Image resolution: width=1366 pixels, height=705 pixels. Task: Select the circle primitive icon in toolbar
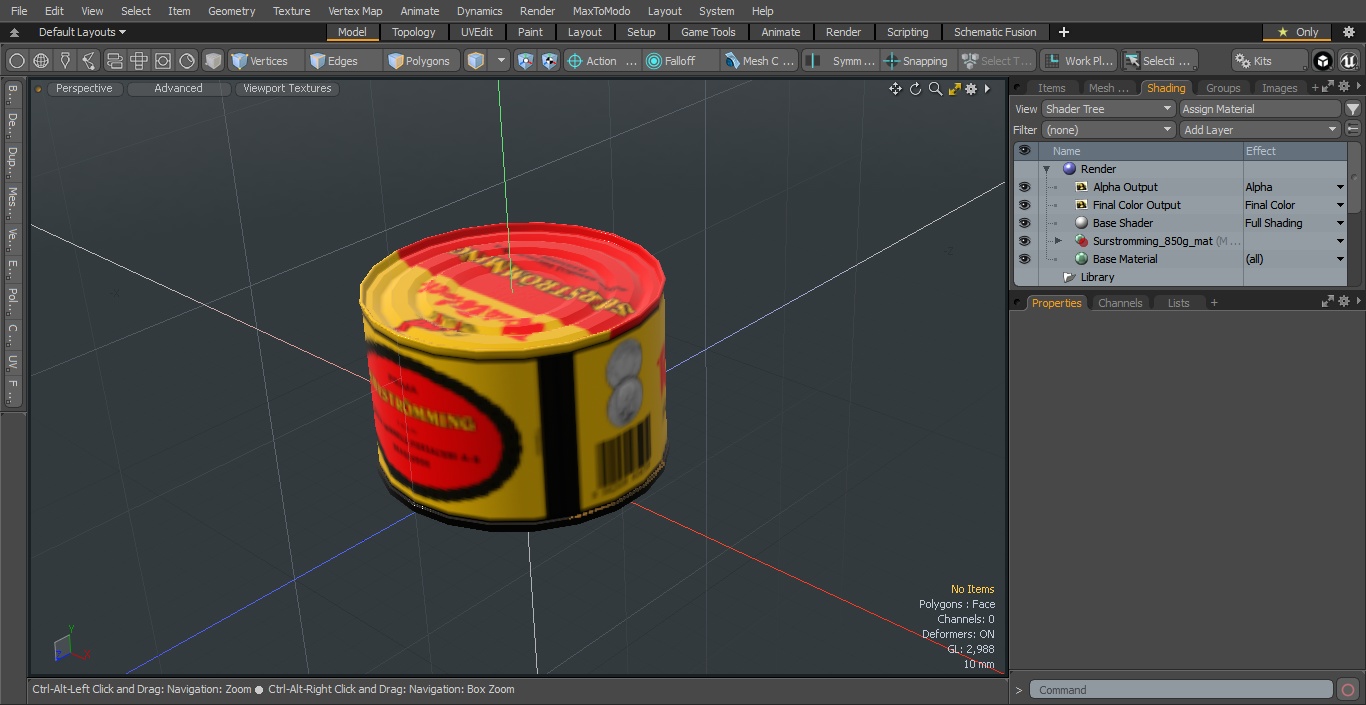point(17,61)
